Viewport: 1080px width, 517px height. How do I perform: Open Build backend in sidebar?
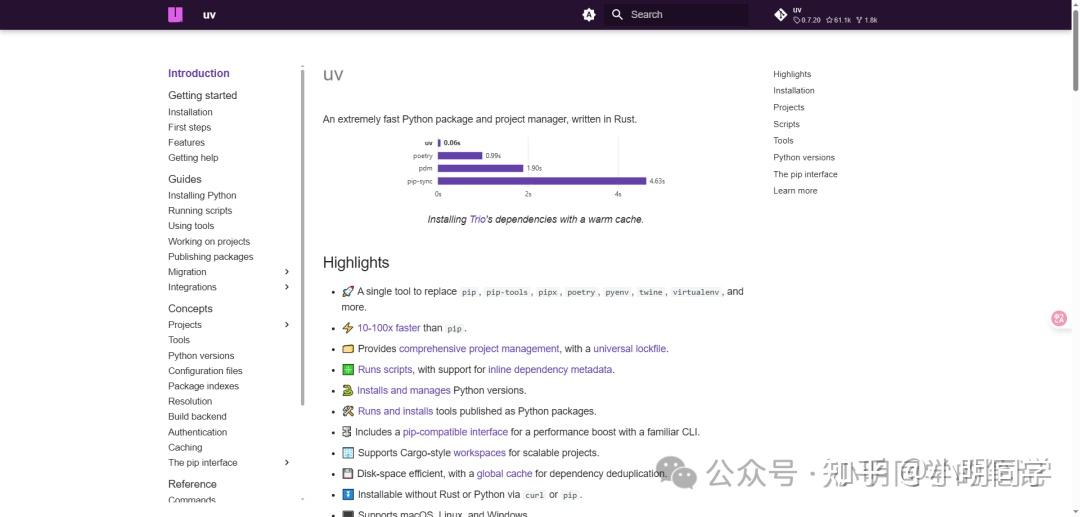coord(197,416)
